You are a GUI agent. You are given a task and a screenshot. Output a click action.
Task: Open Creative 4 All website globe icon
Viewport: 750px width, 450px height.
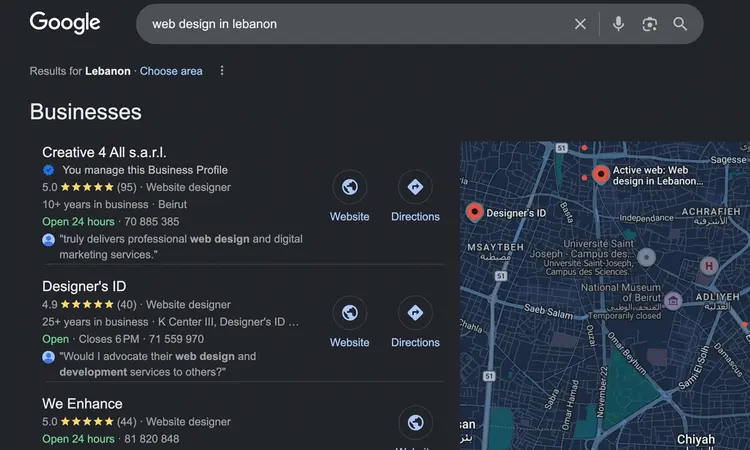click(x=349, y=187)
